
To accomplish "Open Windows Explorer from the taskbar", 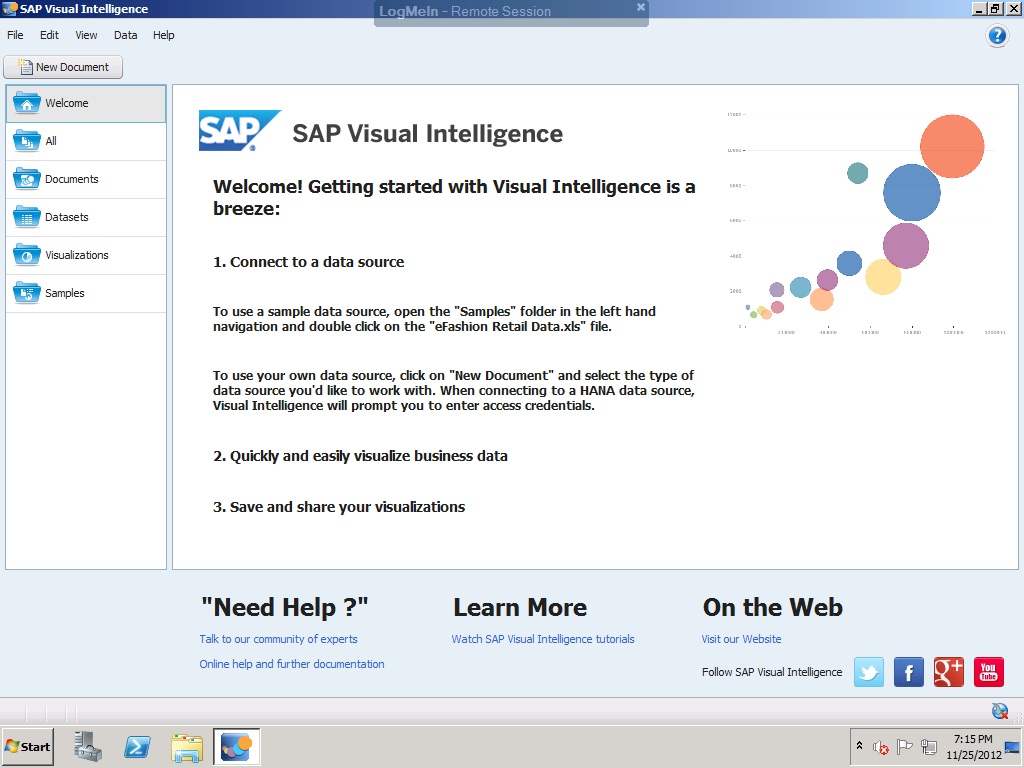I will 187,746.
